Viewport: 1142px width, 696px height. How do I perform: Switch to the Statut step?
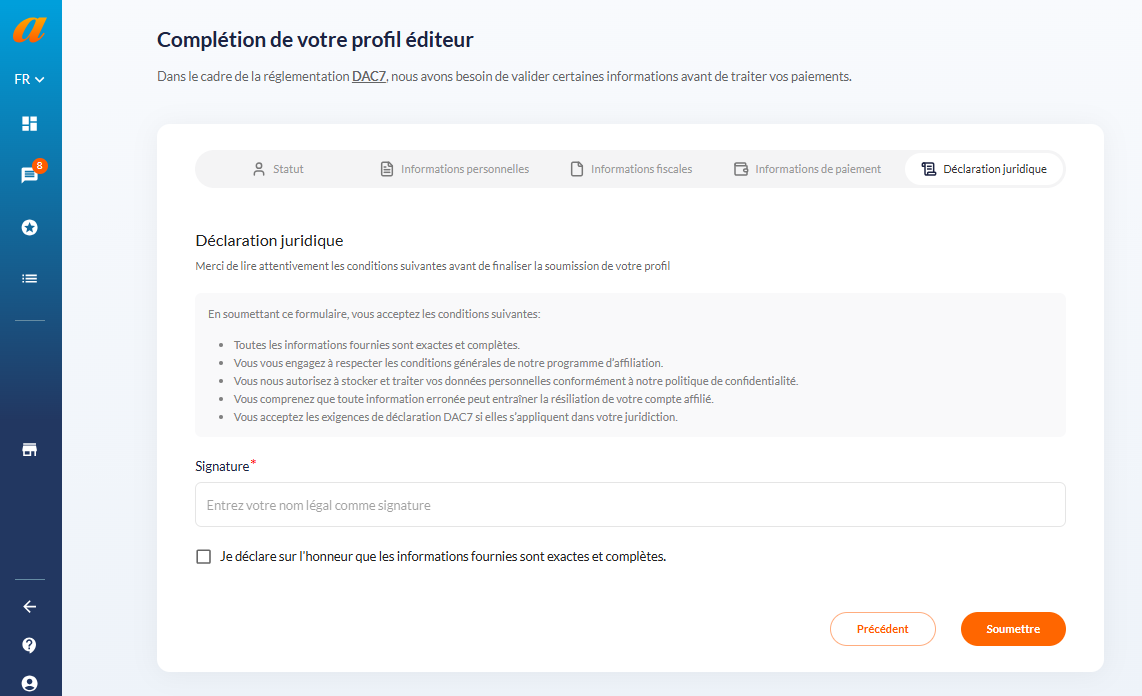click(x=278, y=169)
